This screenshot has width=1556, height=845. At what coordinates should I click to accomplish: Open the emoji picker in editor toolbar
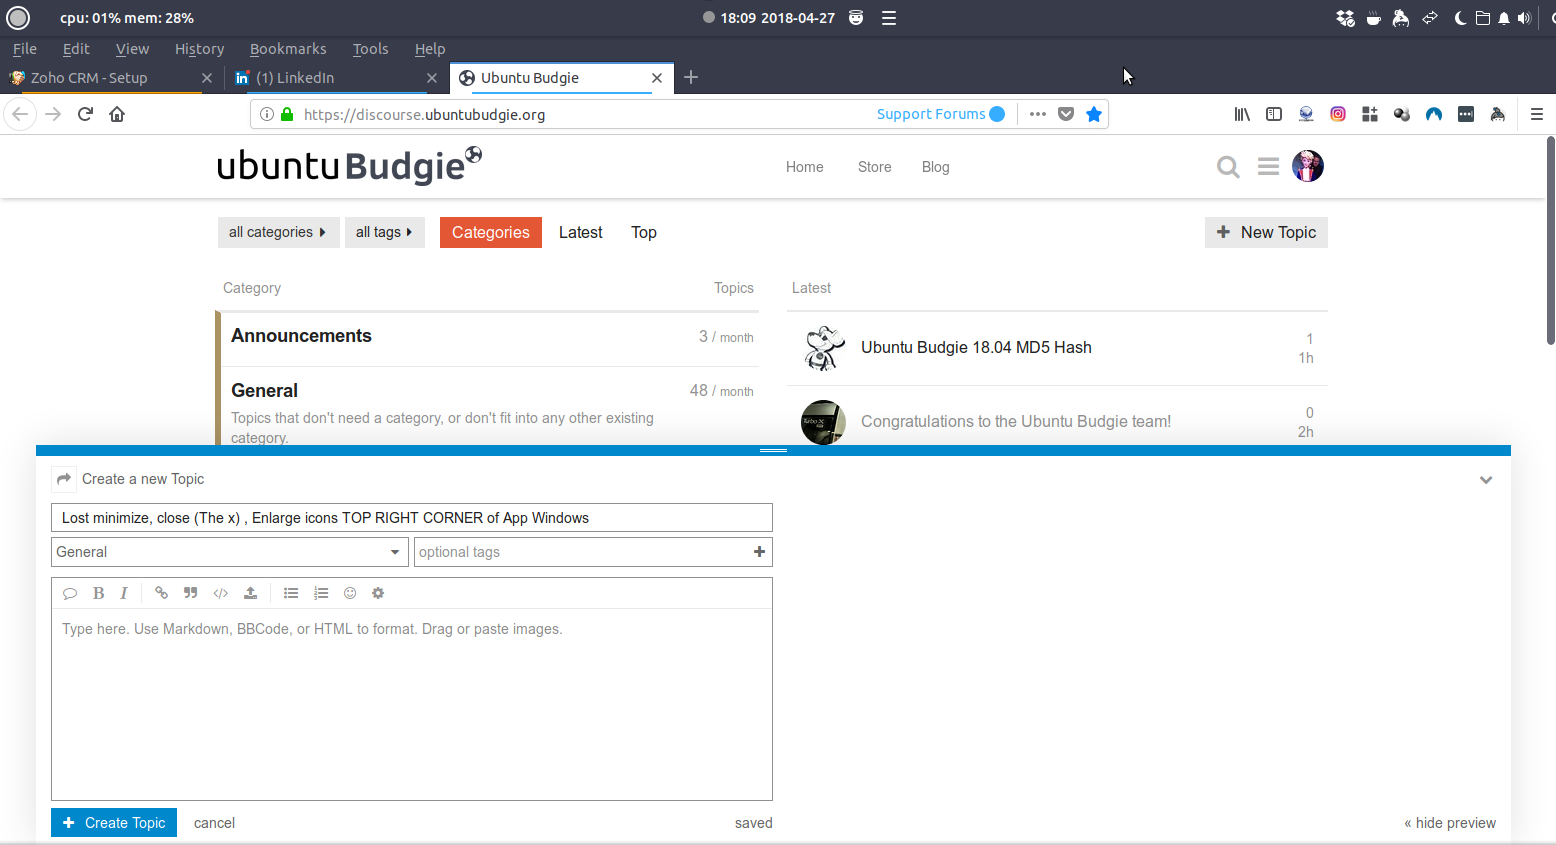point(350,593)
